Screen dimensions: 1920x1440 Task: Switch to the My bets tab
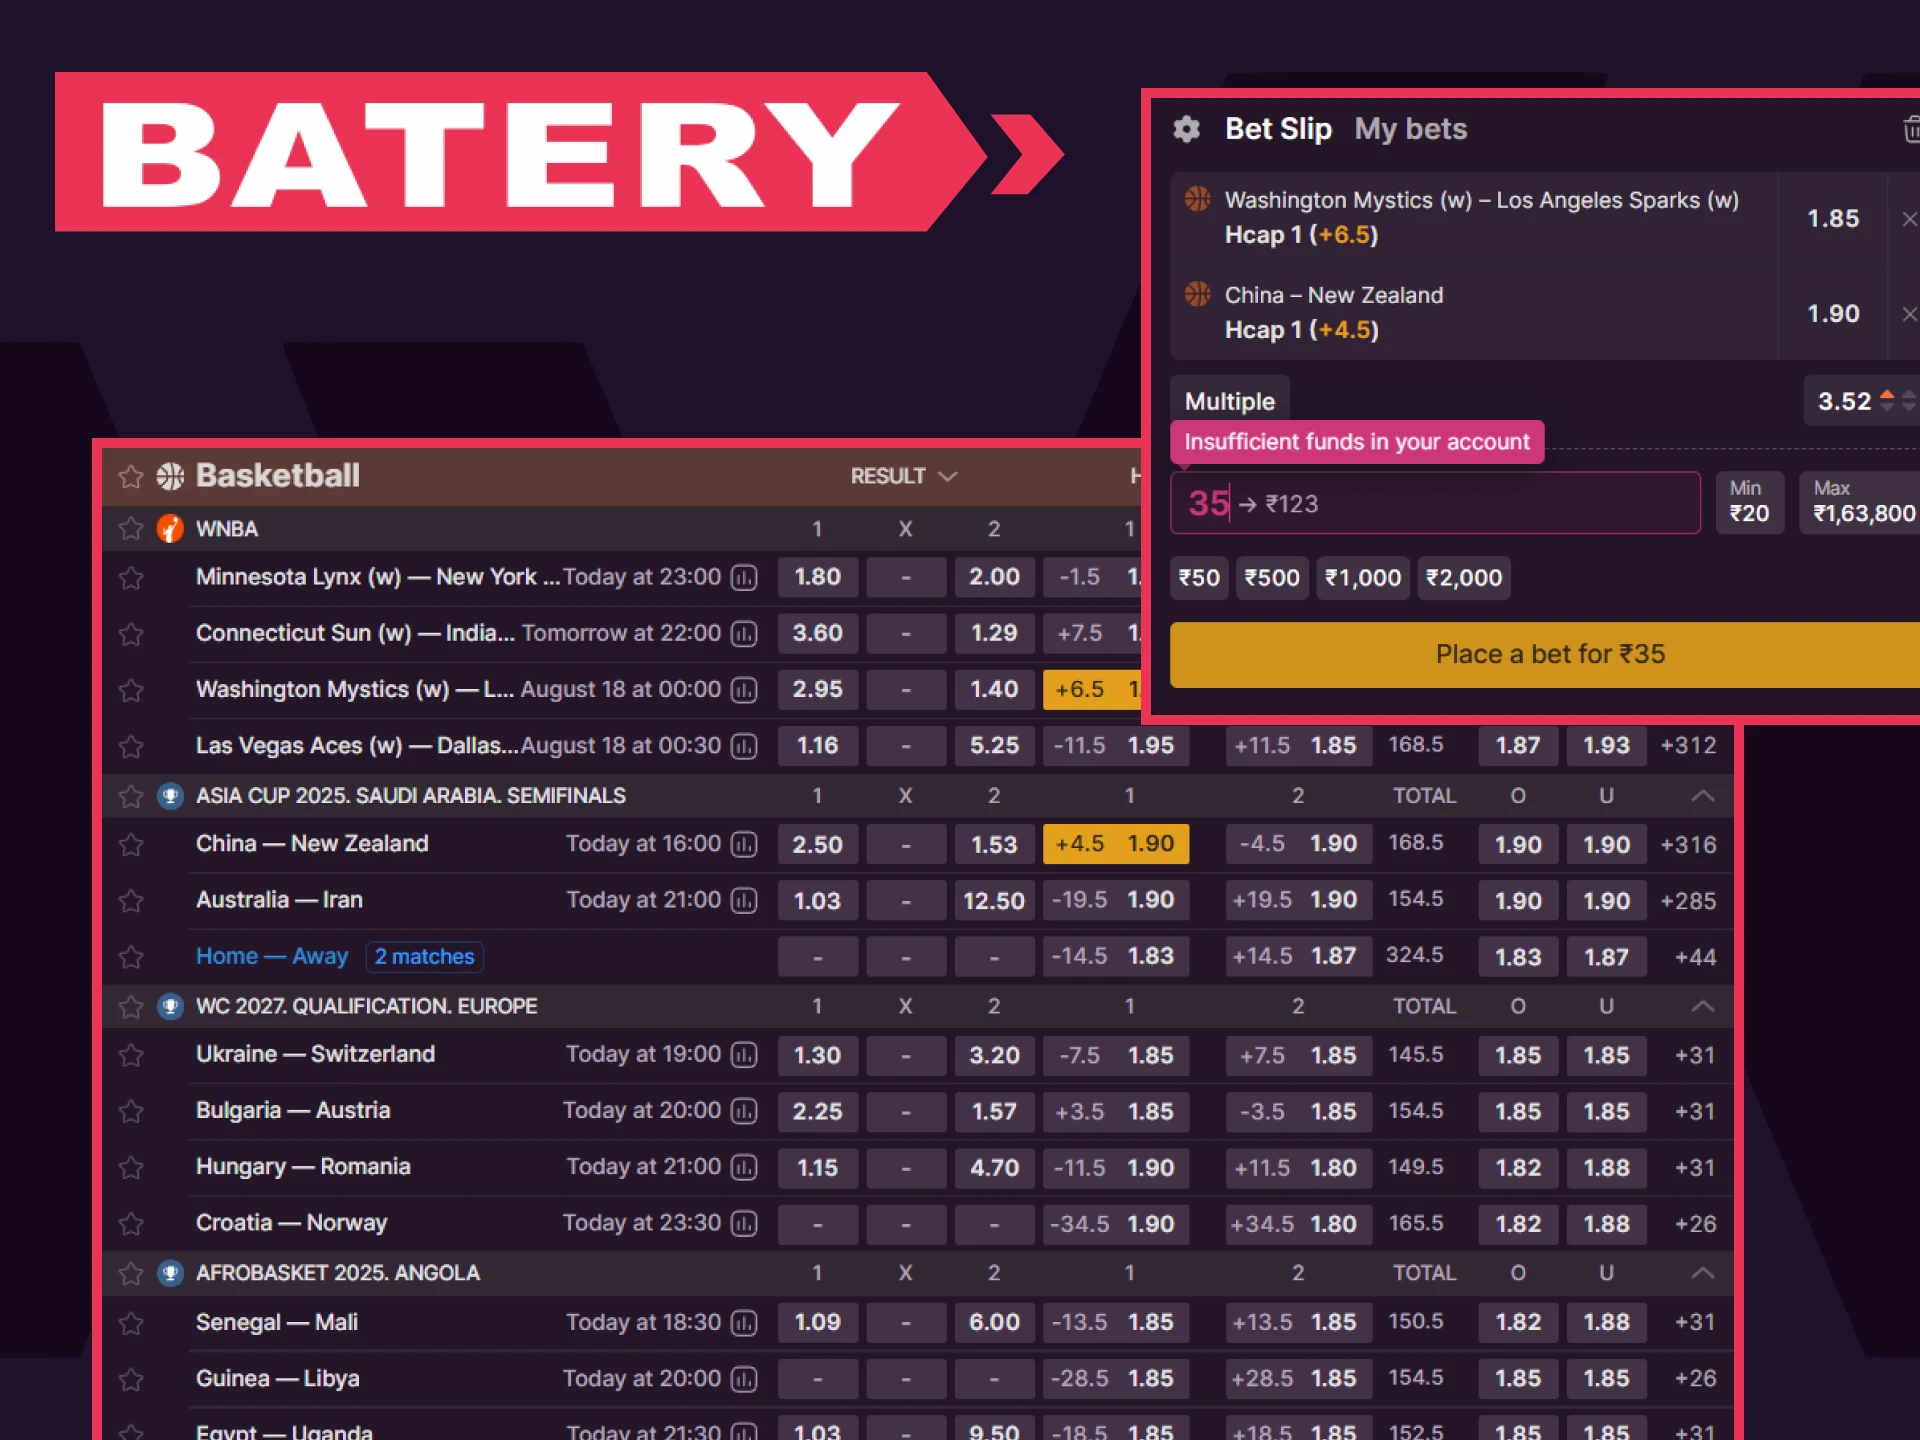(x=1410, y=128)
